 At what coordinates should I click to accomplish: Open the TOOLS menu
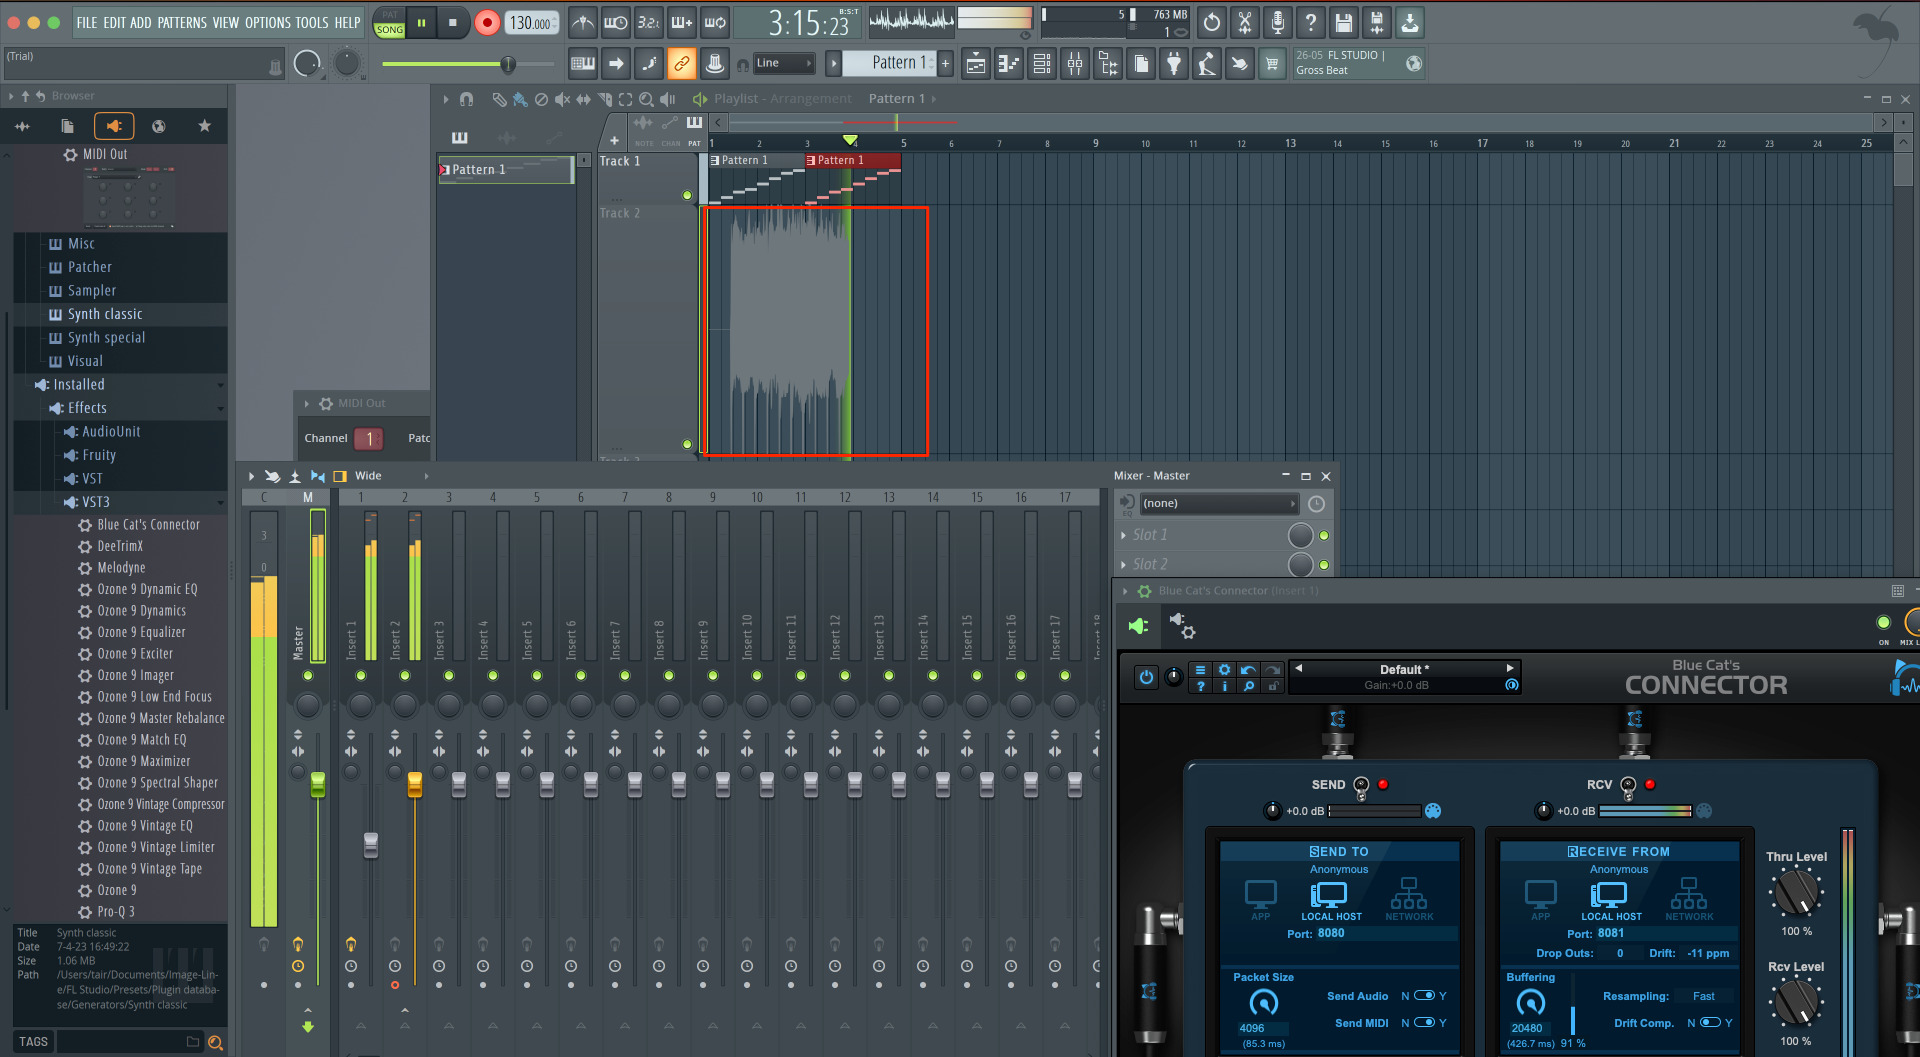pyautogui.click(x=311, y=22)
